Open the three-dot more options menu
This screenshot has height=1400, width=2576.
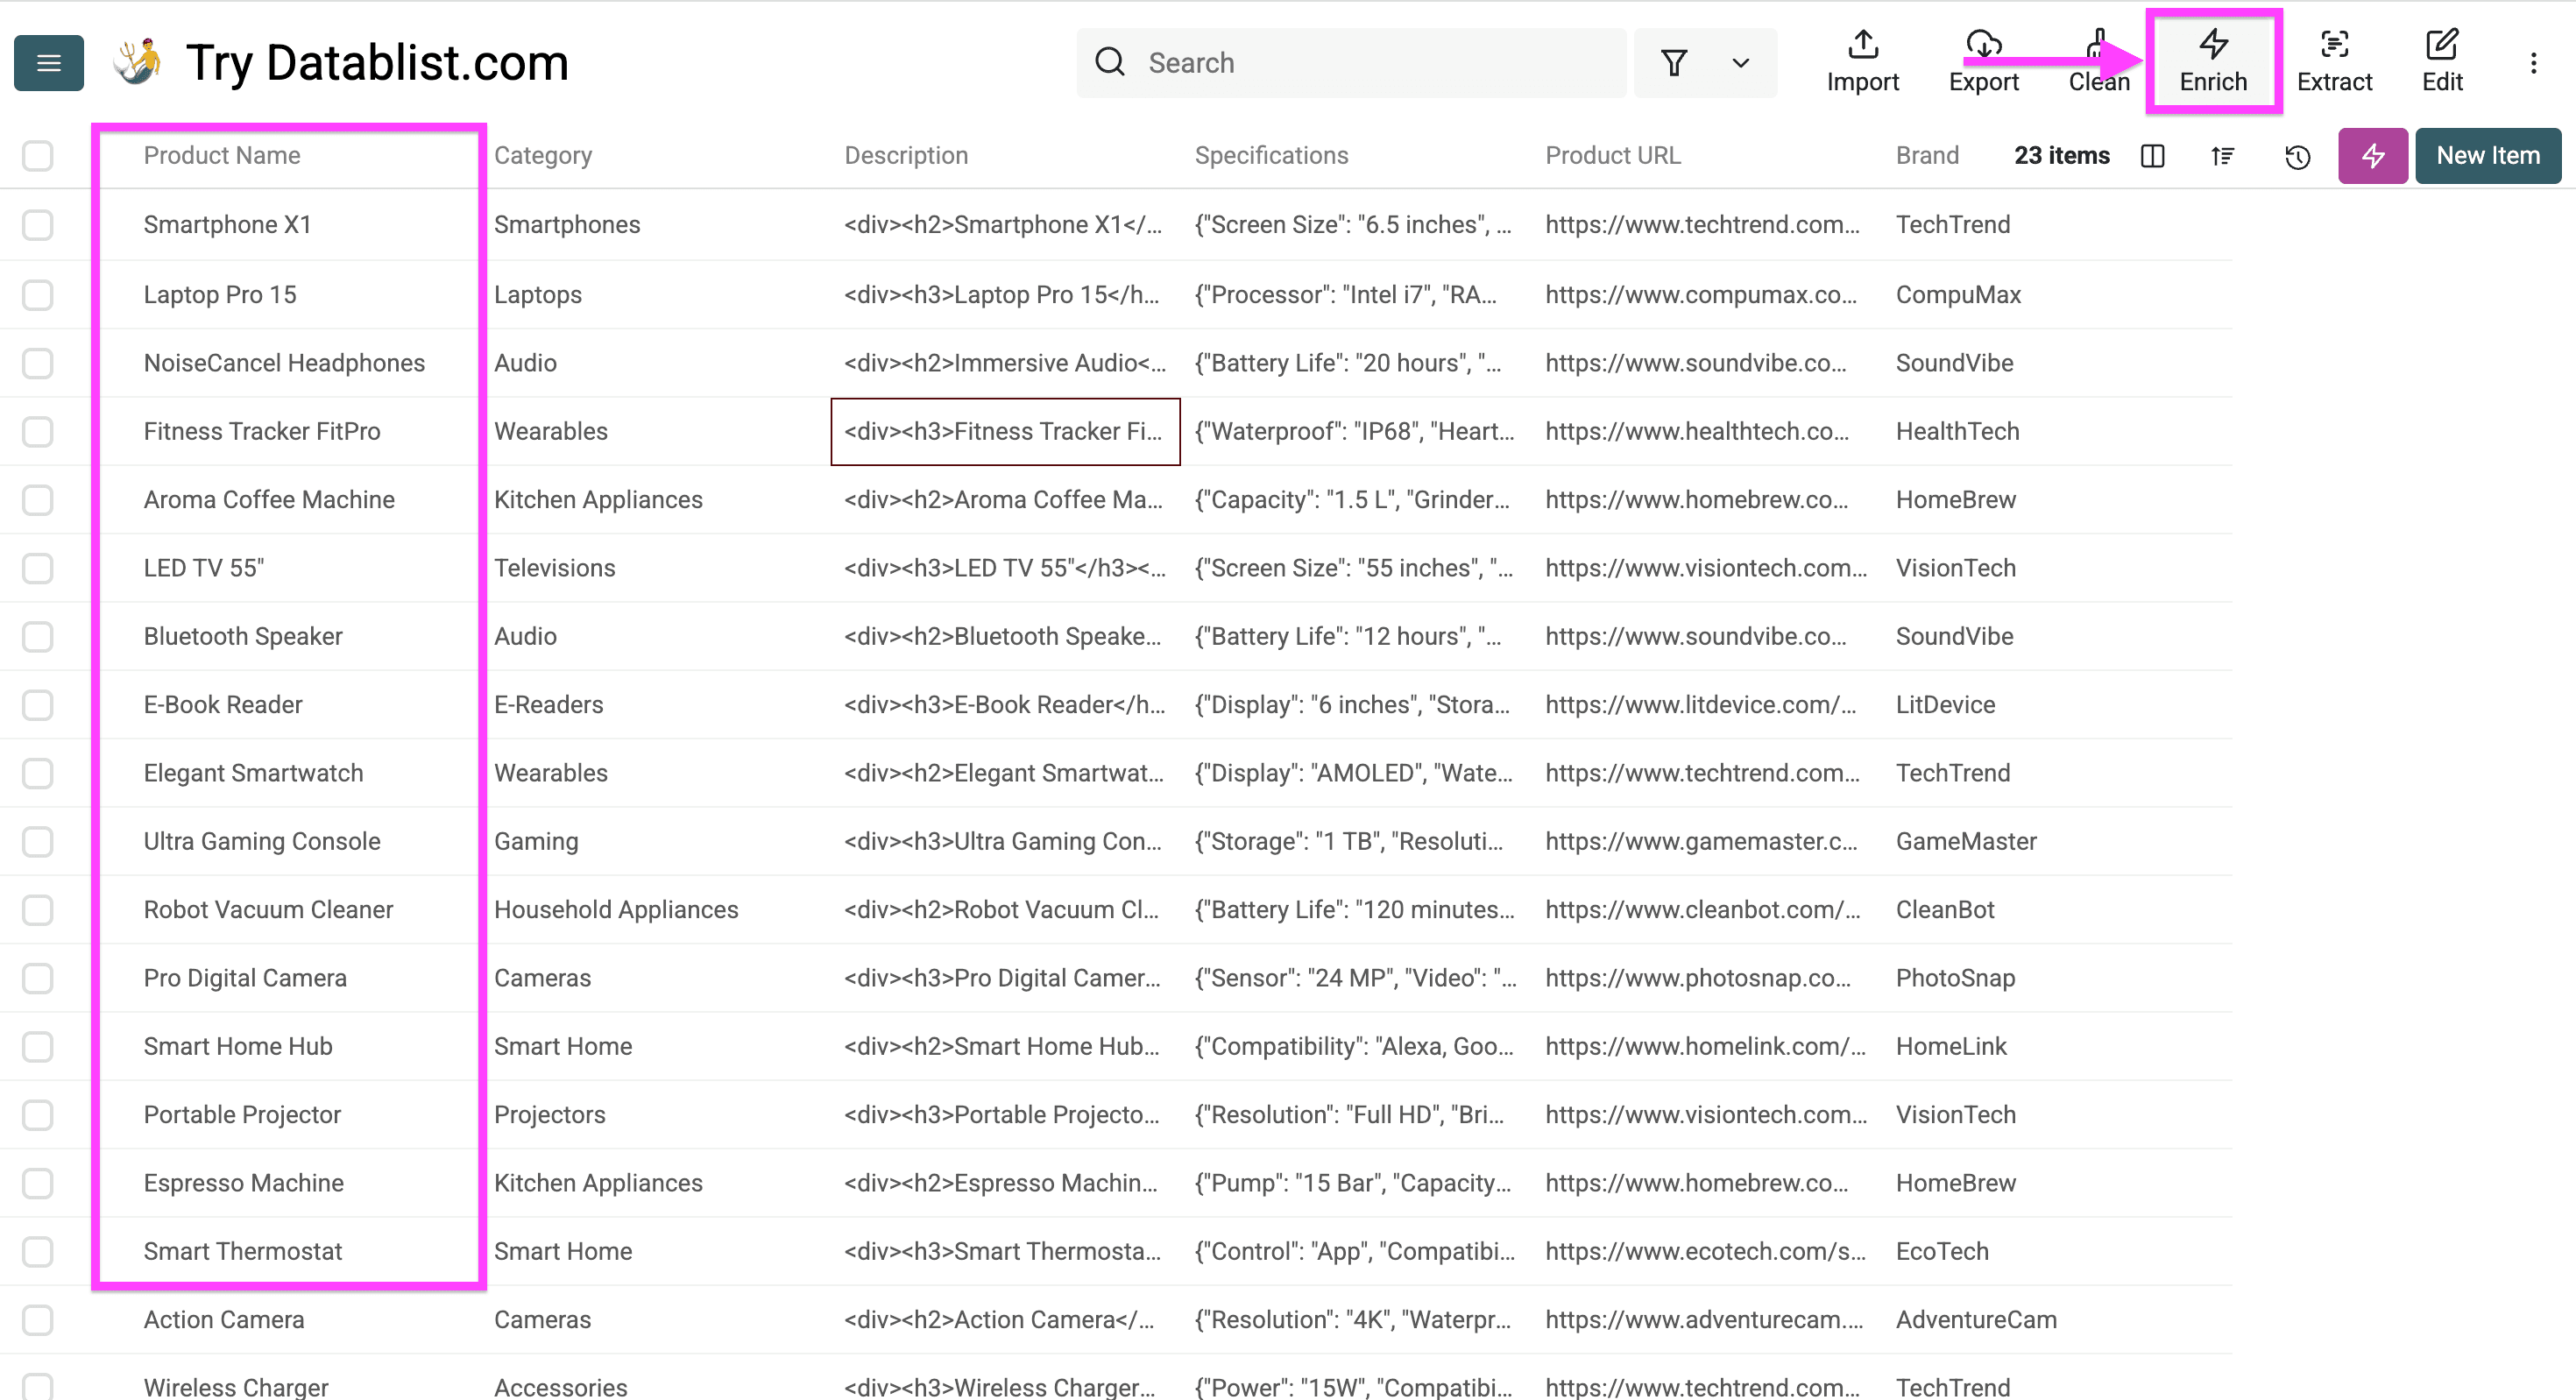click(2533, 63)
